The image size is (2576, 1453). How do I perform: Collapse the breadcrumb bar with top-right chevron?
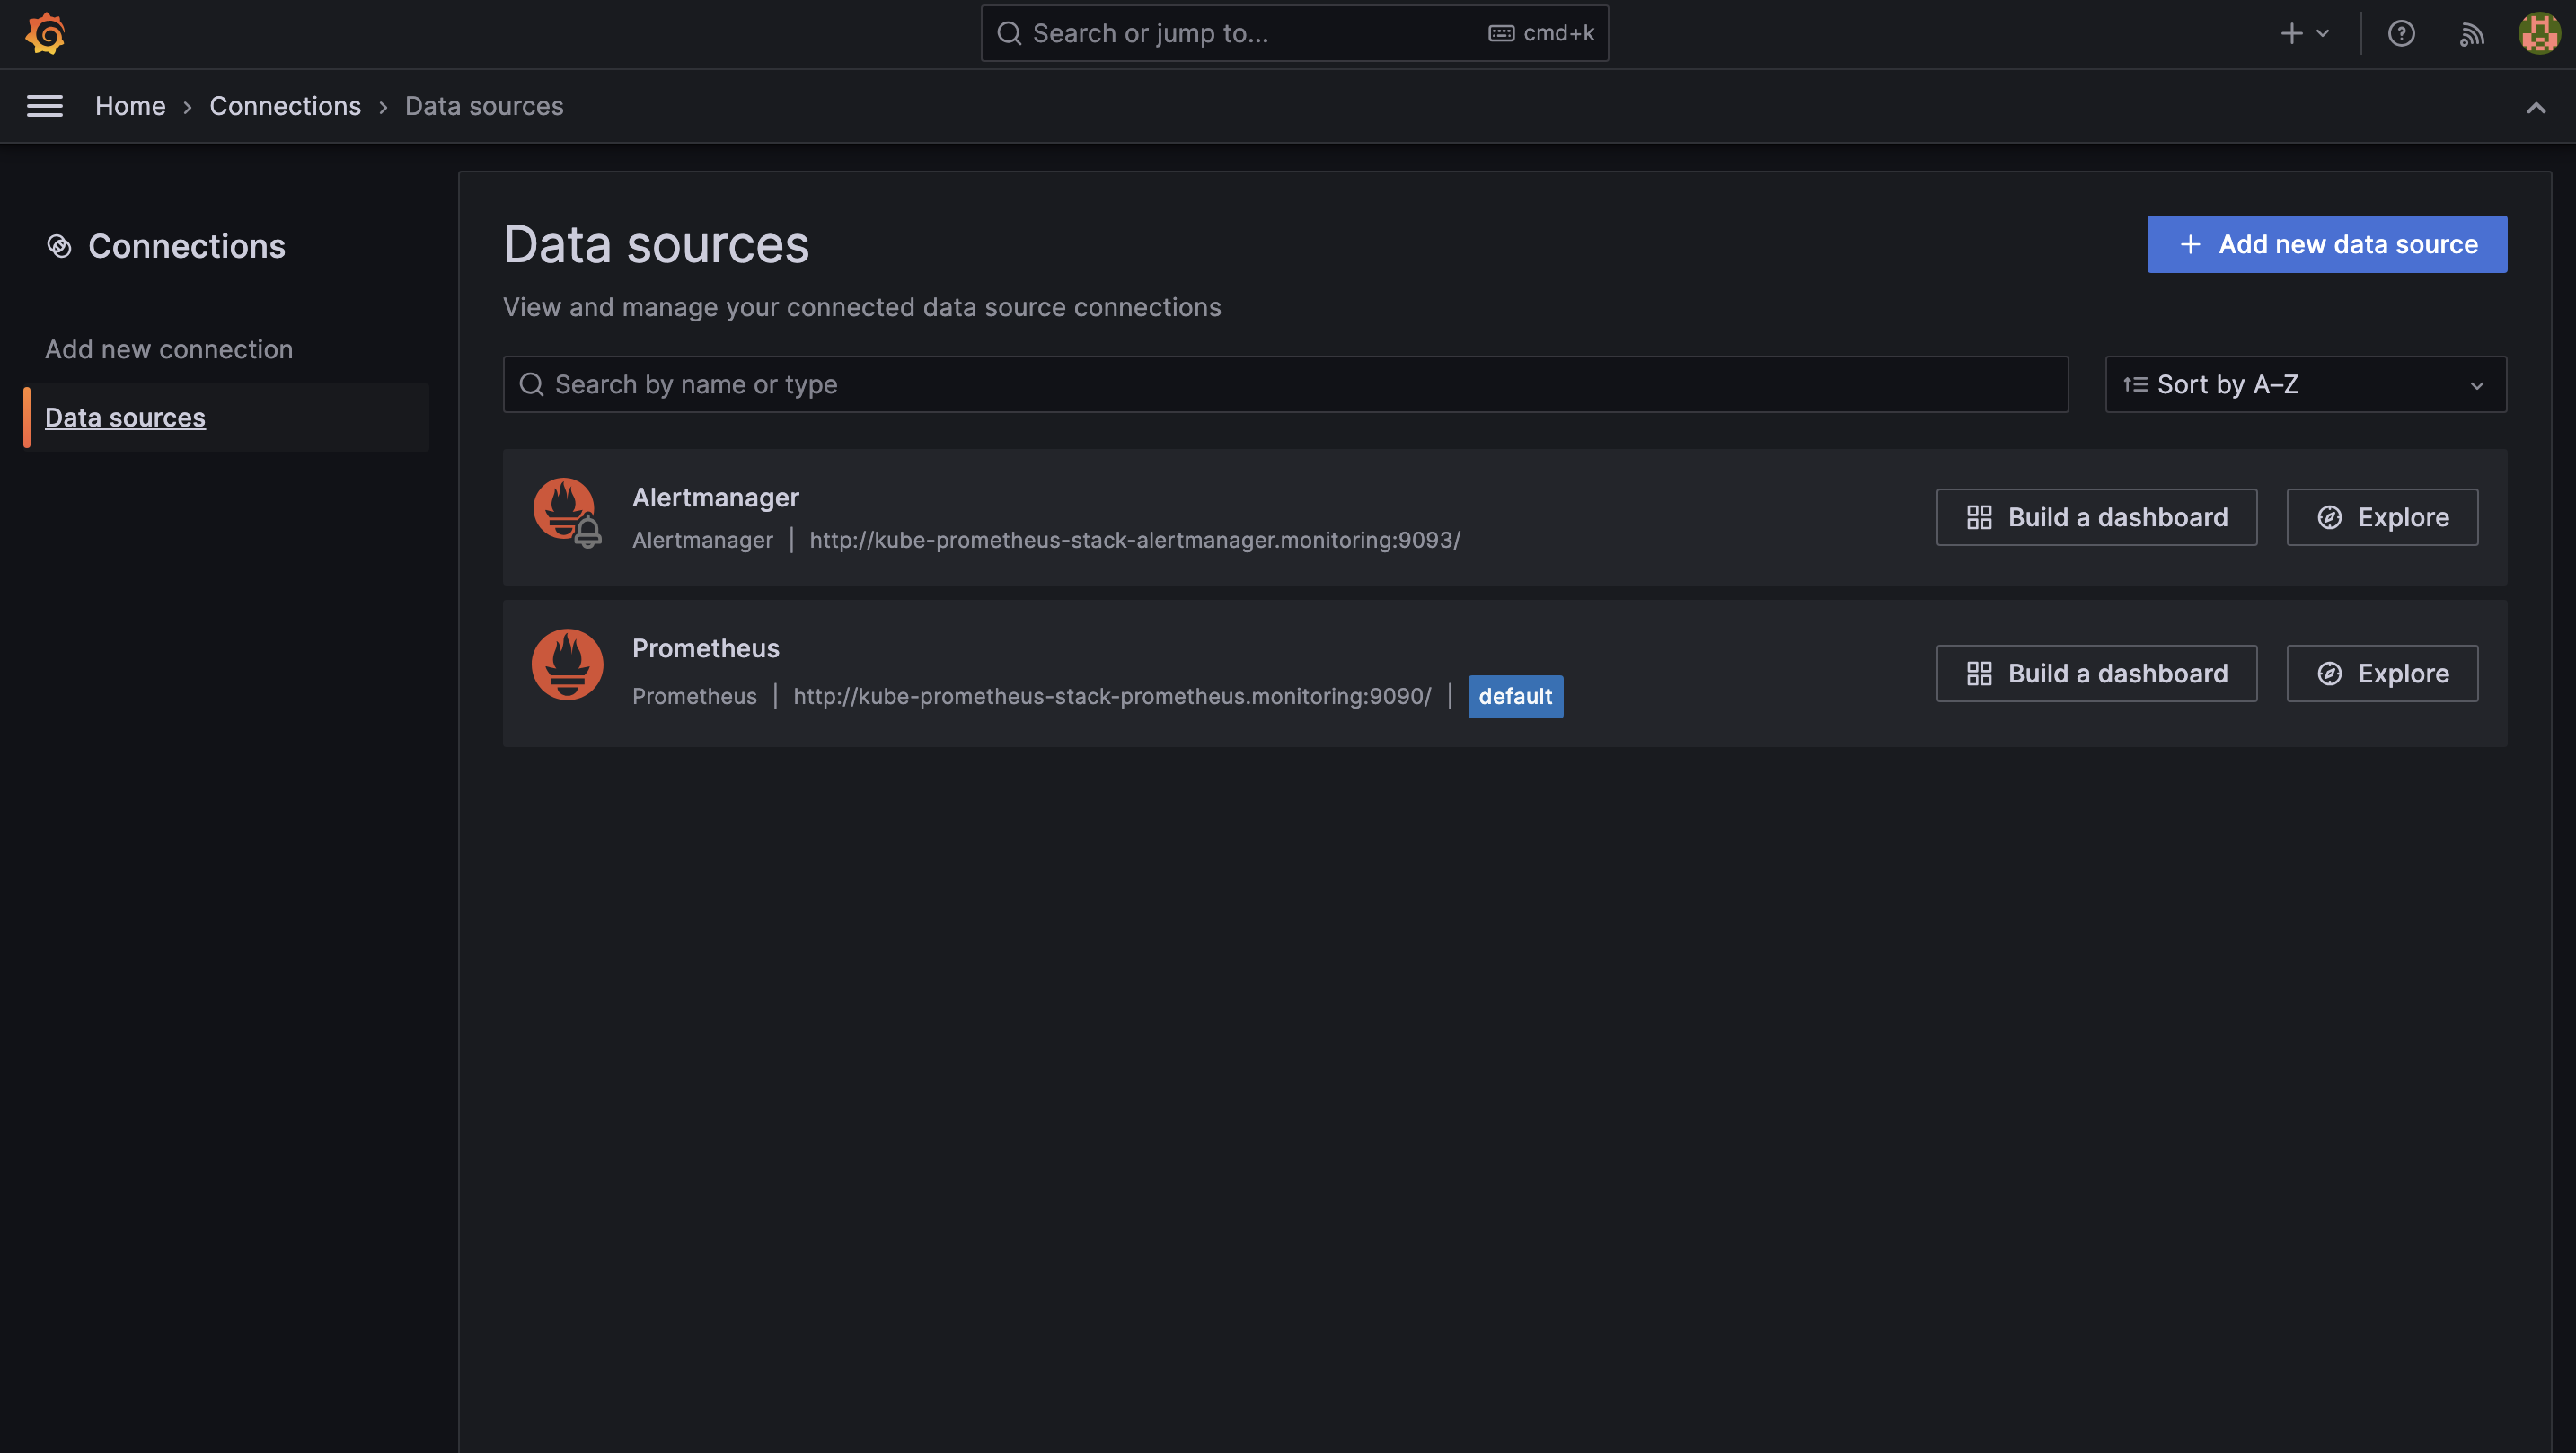pyautogui.click(x=2537, y=106)
